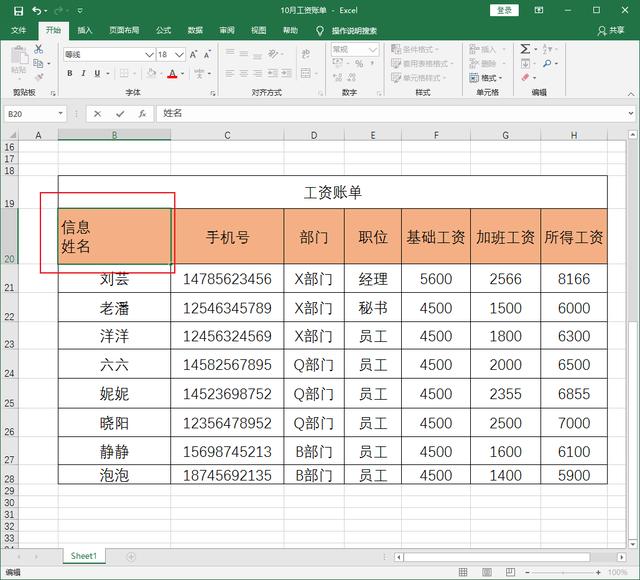Expand the formula bar
640x580 pixels.
pos(631,113)
